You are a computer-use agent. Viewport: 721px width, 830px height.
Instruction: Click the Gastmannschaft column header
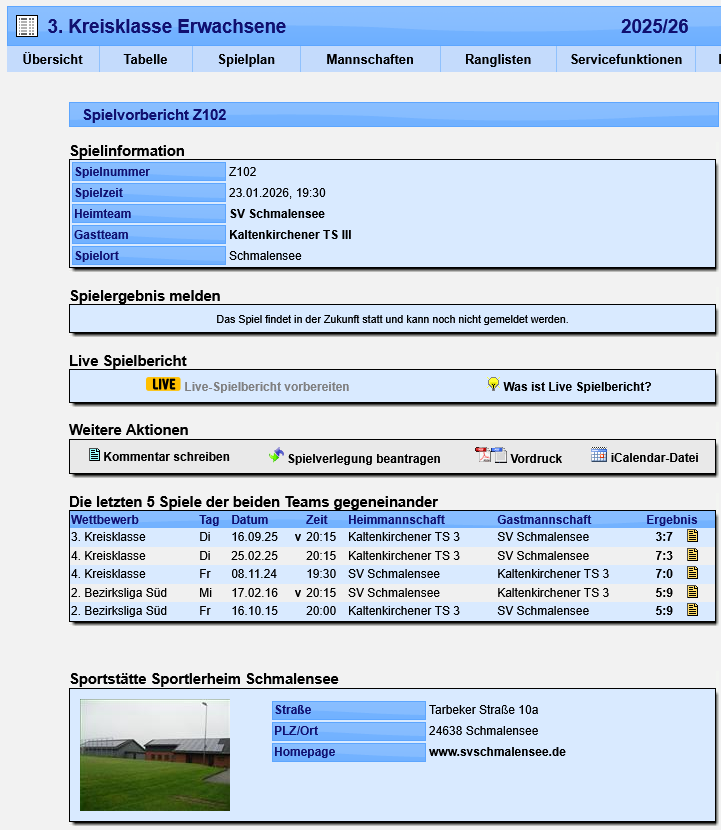pos(544,520)
